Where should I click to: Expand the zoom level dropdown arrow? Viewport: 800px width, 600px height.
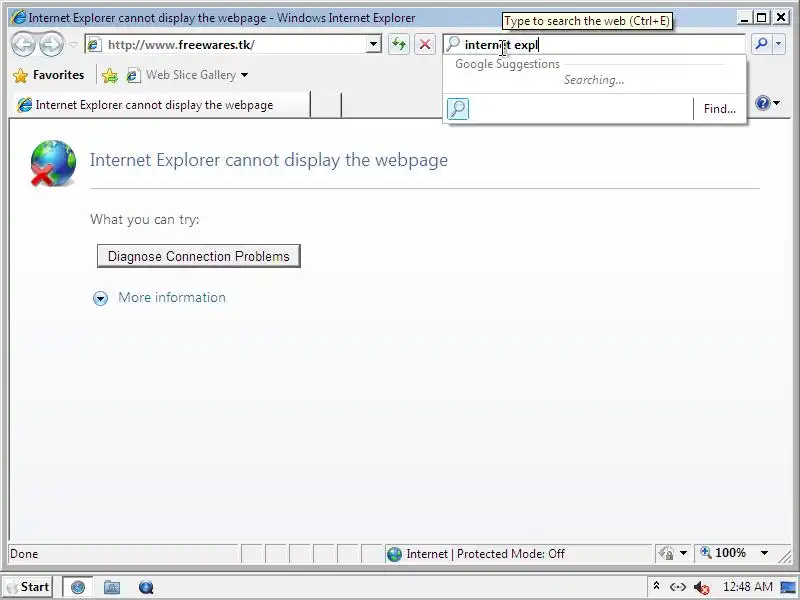click(x=764, y=553)
